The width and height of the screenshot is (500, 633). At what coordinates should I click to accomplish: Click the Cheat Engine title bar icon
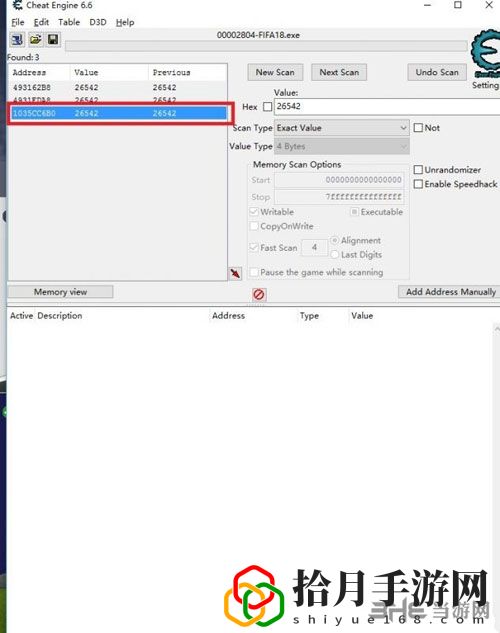pos(17,5)
